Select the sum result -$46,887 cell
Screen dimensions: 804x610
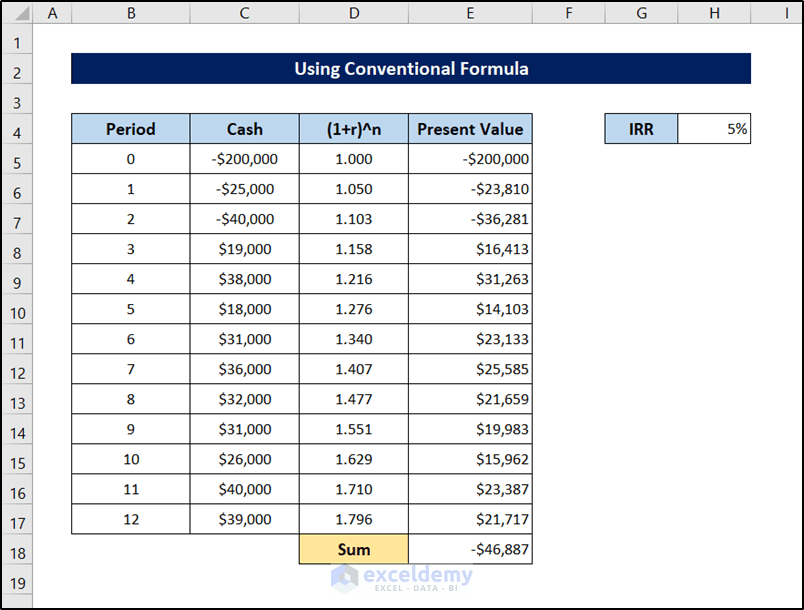point(470,549)
